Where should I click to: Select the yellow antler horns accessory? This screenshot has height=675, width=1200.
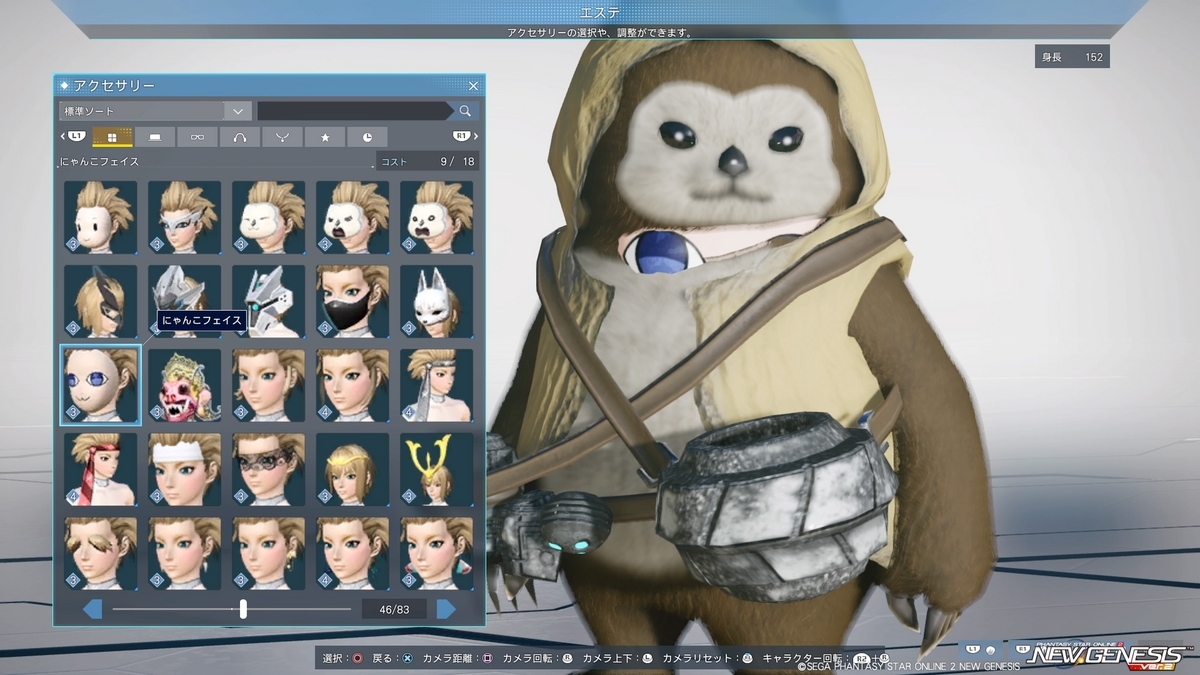point(437,469)
